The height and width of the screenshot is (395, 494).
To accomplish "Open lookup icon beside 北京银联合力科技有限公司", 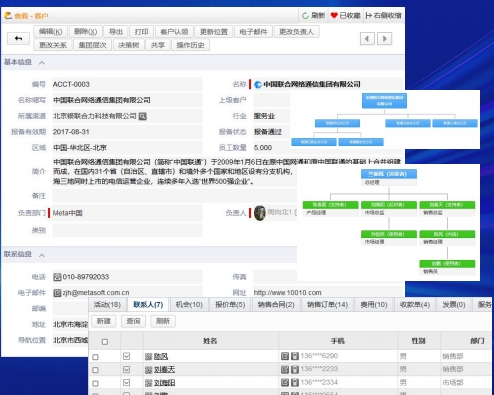I will tap(143, 116).
